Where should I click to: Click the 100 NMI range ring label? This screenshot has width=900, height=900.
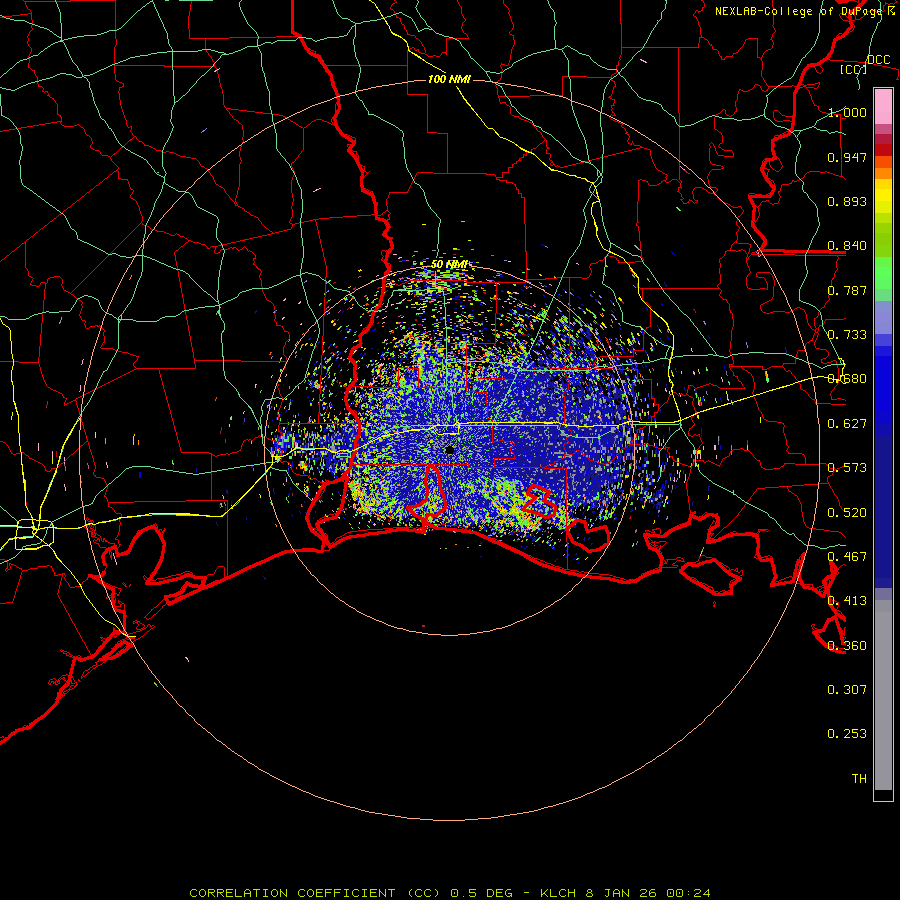click(449, 79)
